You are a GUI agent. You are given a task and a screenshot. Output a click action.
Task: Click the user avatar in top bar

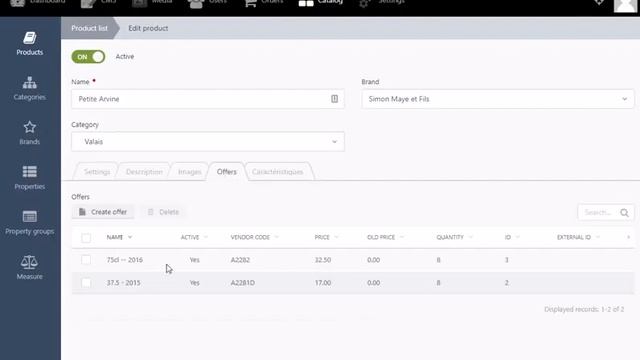point(625,5)
